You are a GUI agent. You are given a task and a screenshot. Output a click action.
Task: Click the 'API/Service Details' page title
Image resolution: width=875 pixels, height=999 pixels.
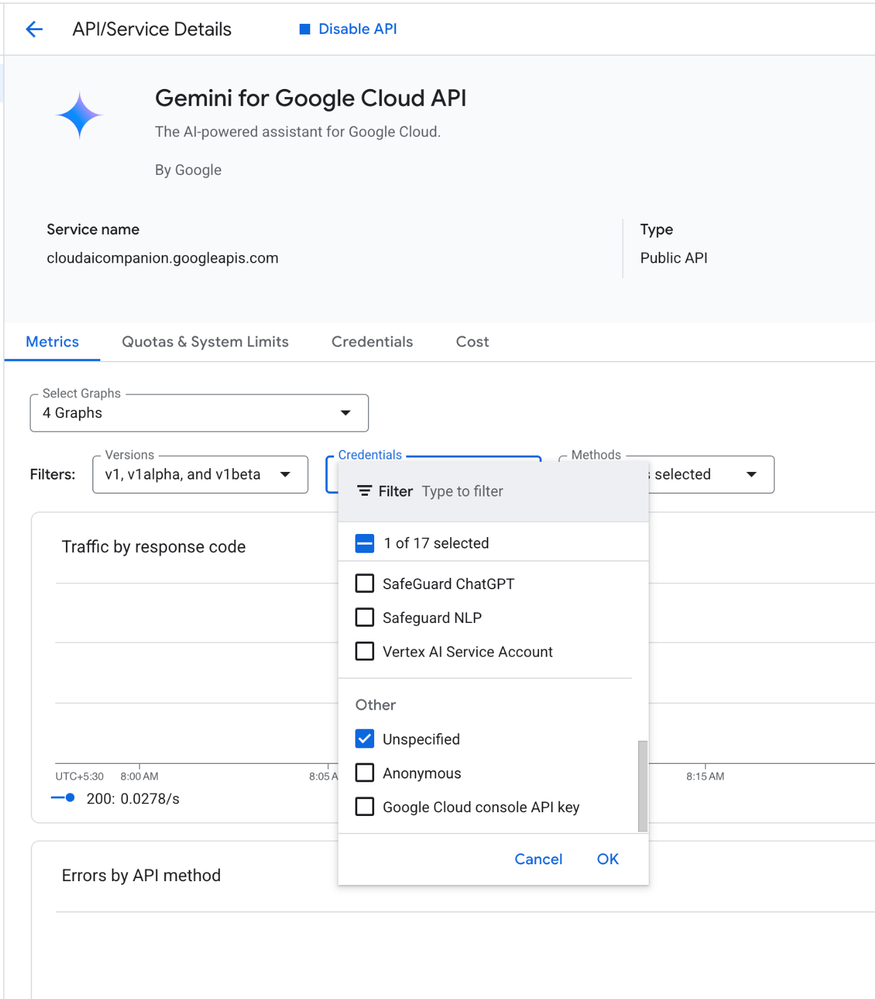pos(152,29)
